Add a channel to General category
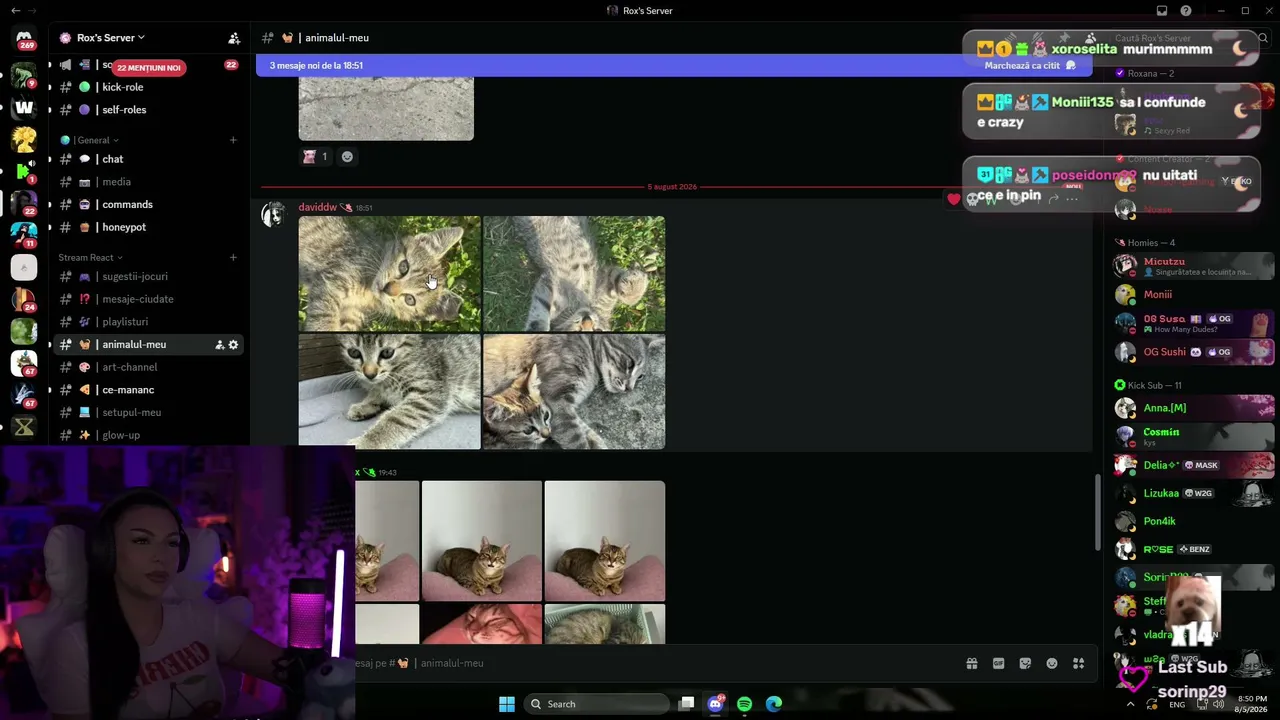1280x720 pixels. click(x=233, y=141)
